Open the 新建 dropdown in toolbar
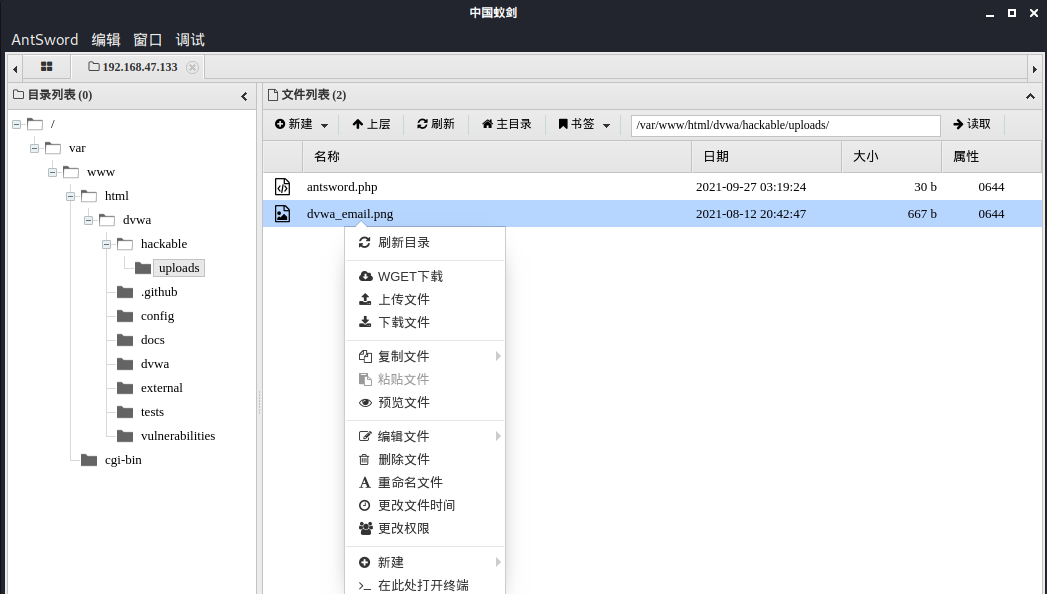This screenshot has width=1047, height=594. click(x=301, y=124)
